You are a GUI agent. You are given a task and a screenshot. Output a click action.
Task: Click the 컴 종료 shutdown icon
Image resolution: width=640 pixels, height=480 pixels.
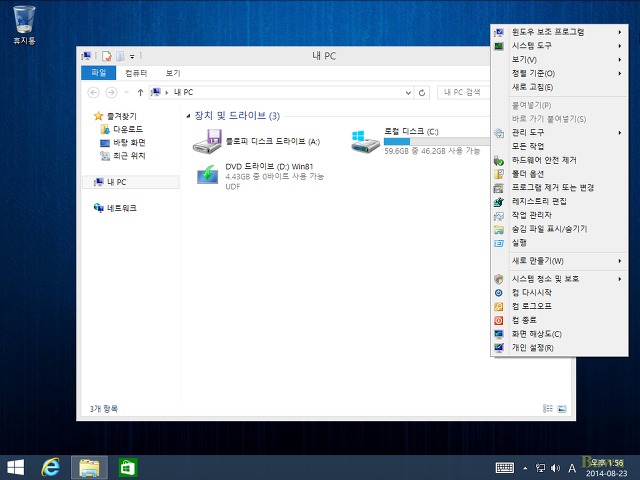coord(499,320)
